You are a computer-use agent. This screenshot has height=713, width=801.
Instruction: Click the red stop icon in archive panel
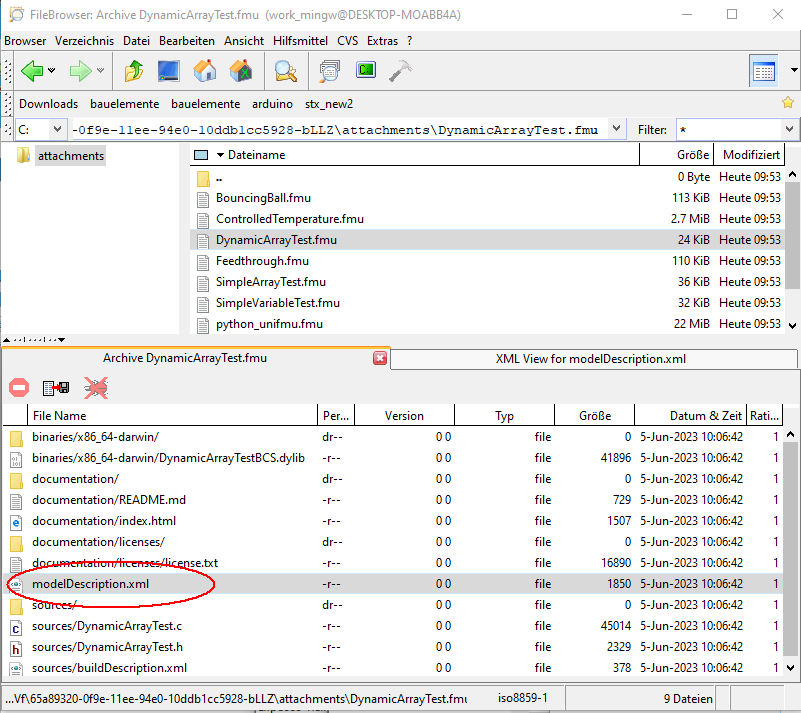pos(19,388)
